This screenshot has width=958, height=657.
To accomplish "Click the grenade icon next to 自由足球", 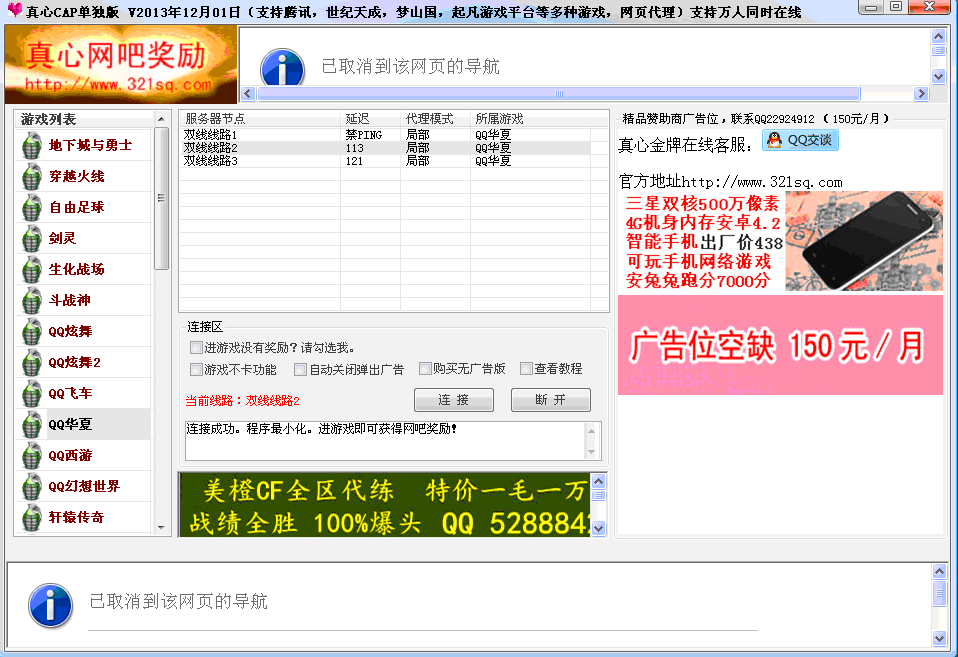I will 33,208.
